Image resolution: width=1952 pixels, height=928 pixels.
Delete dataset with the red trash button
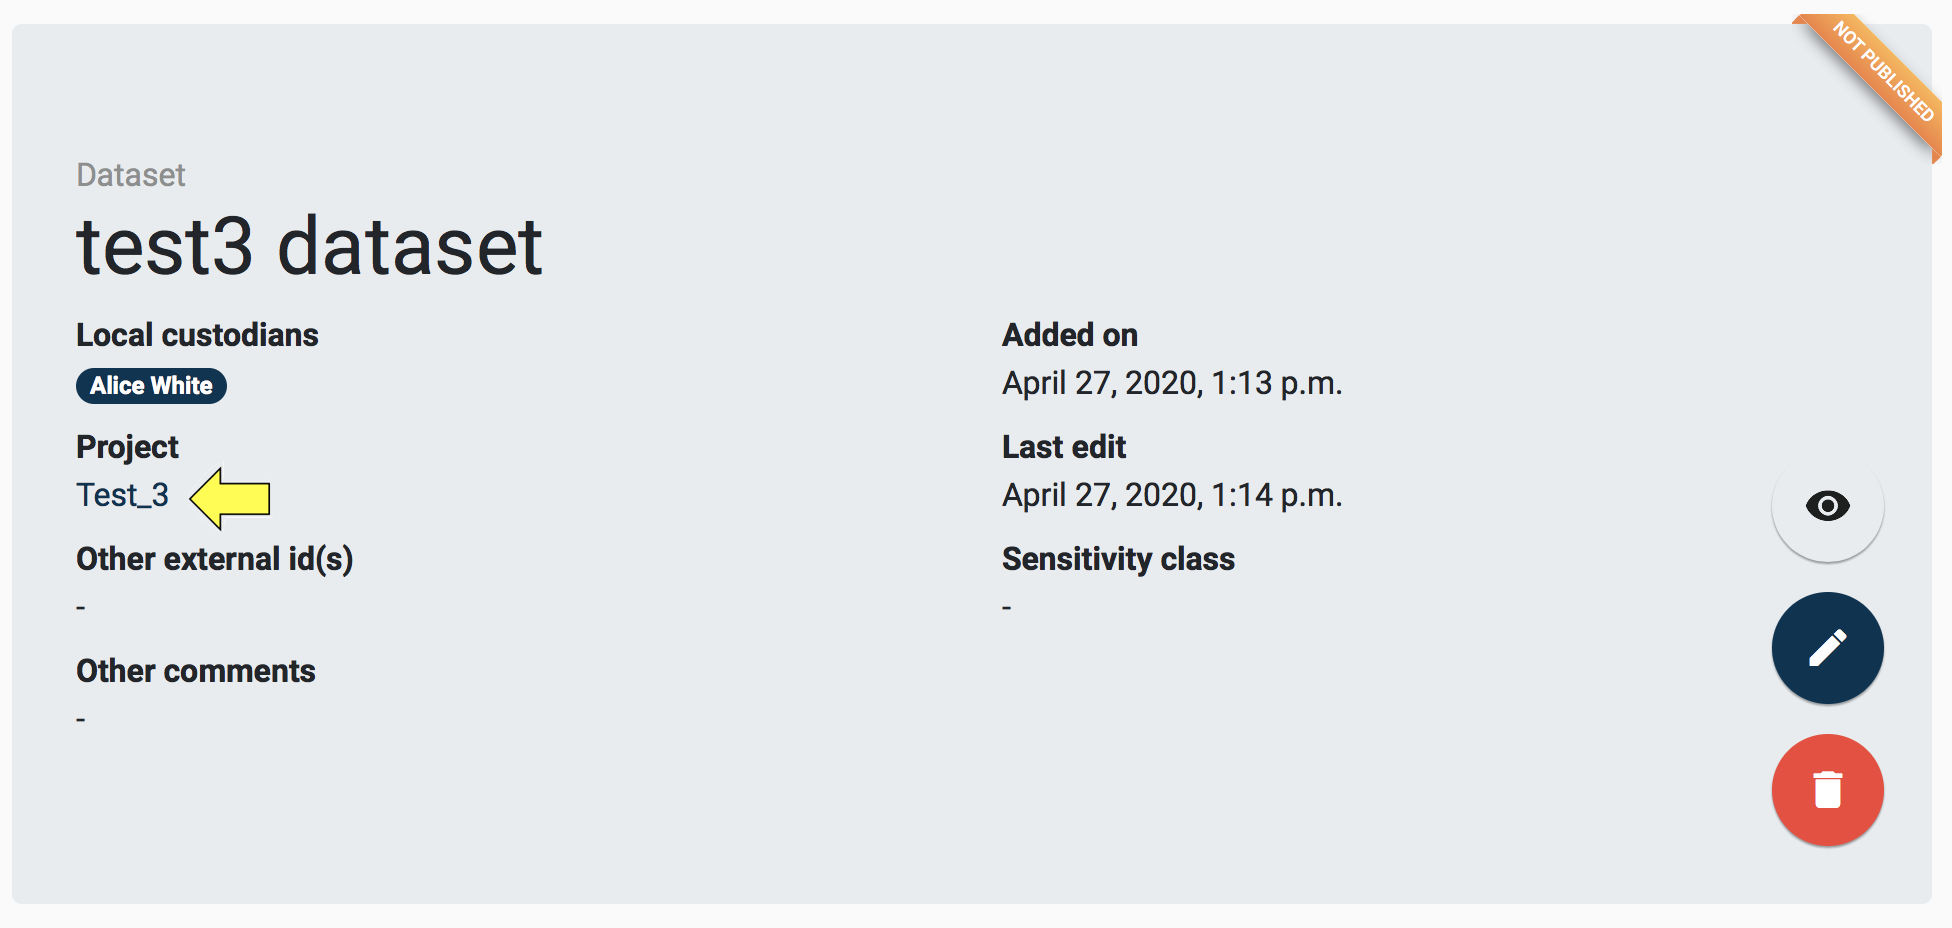(1827, 790)
